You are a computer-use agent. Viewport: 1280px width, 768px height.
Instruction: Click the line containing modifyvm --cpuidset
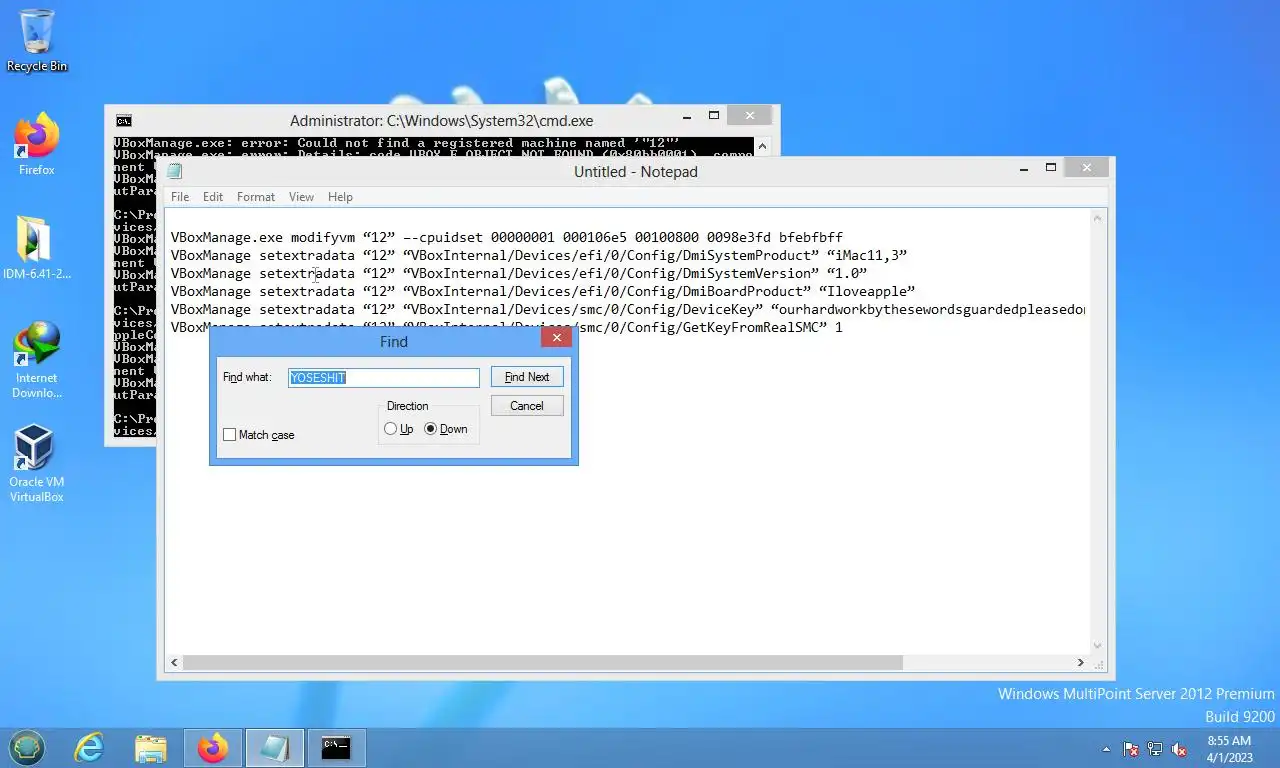pos(507,237)
